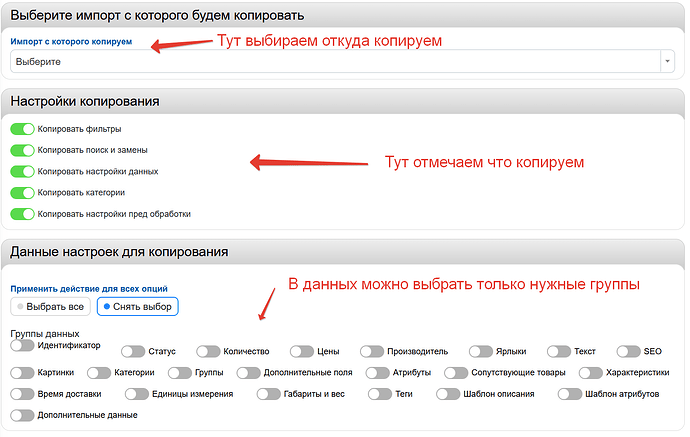Toggle on the 'Цены' data group
Screen dimensions: 690x437
(302, 352)
